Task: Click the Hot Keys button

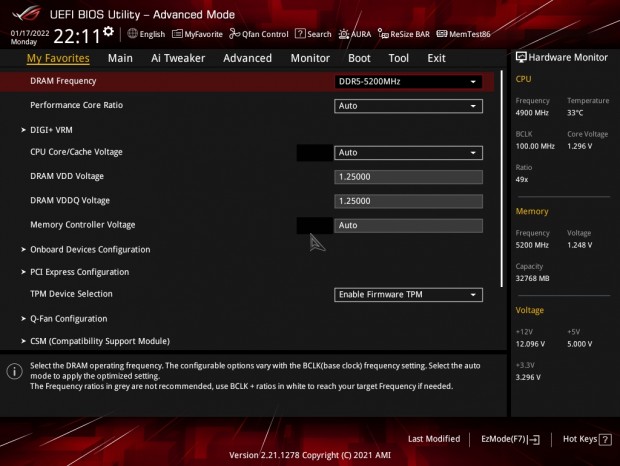Action: pyautogui.click(x=586, y=439)
